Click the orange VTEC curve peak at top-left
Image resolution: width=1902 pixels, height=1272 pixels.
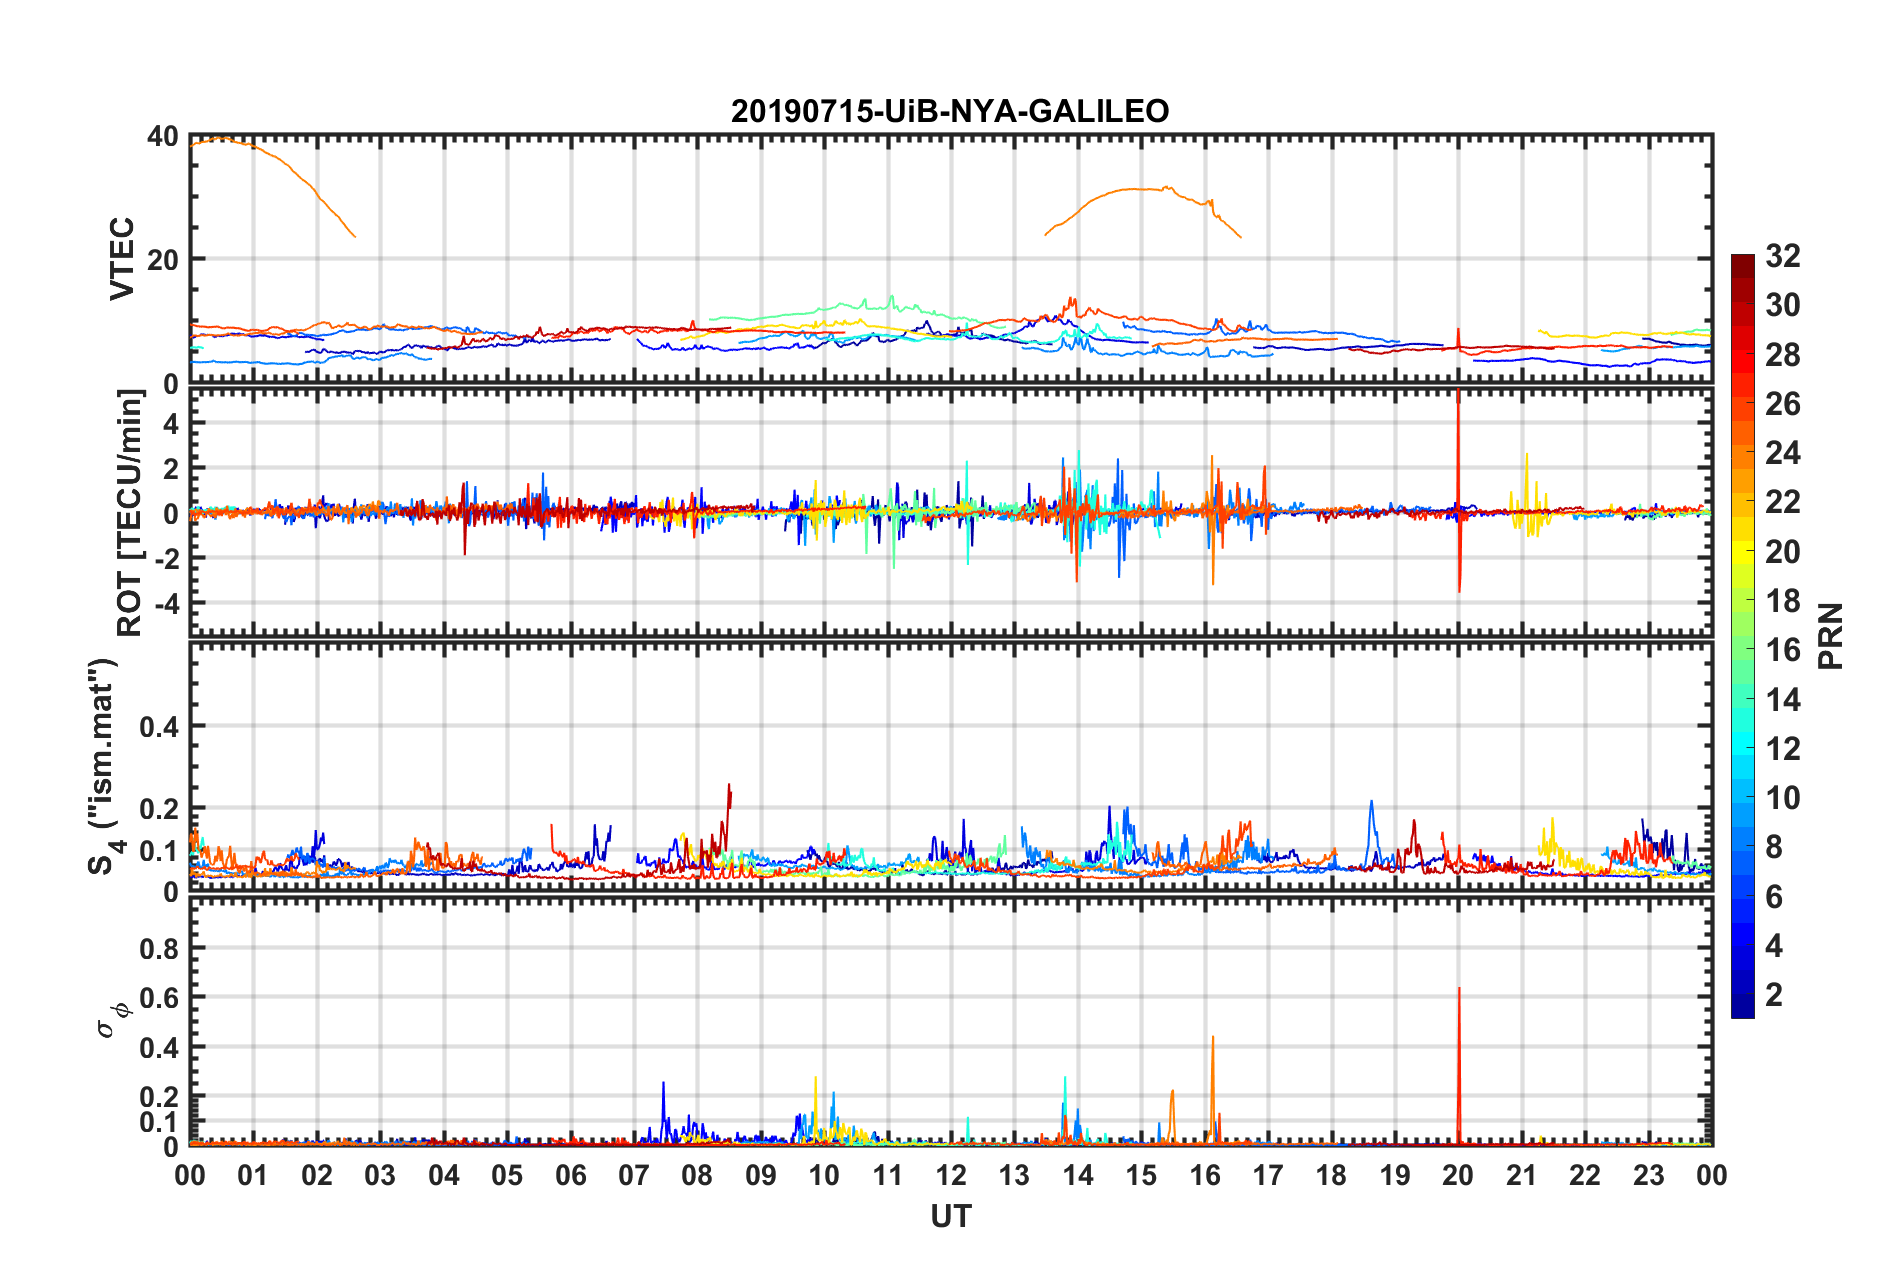pyautogui.click(x=222, y=139)
